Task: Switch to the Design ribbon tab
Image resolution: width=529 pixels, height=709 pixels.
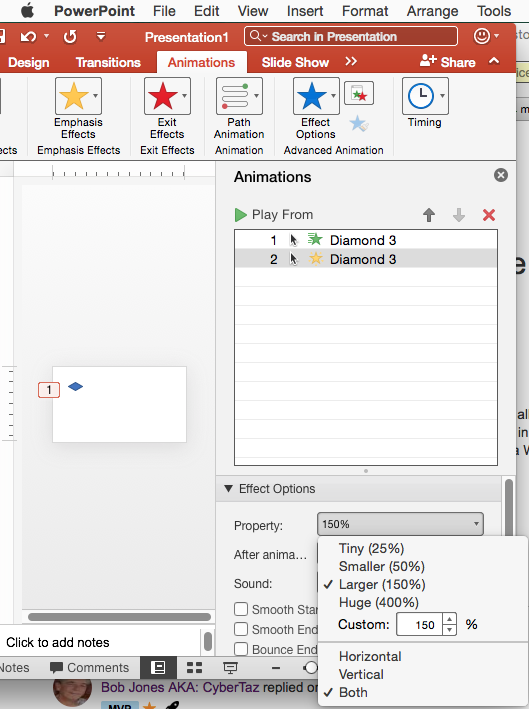Action: (28, 62)
